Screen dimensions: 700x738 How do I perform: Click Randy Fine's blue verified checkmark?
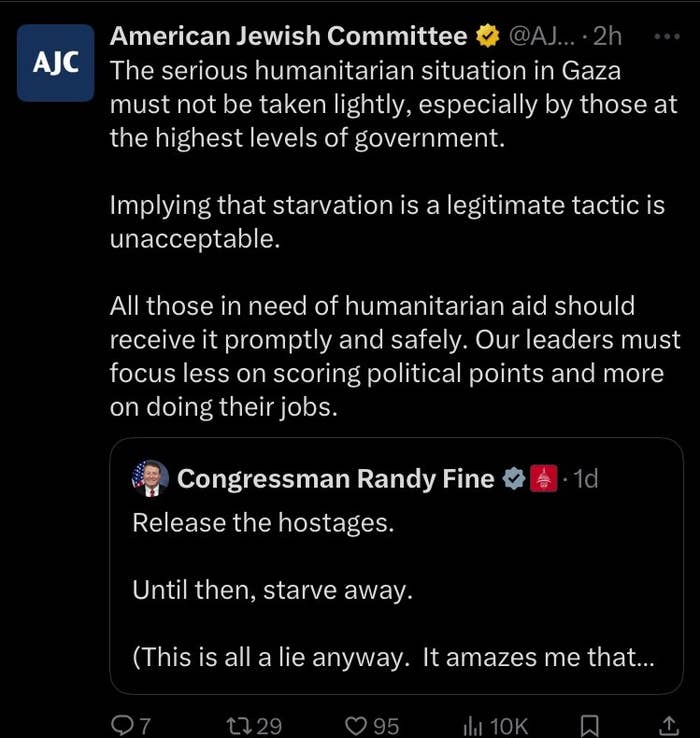[513, 480]
